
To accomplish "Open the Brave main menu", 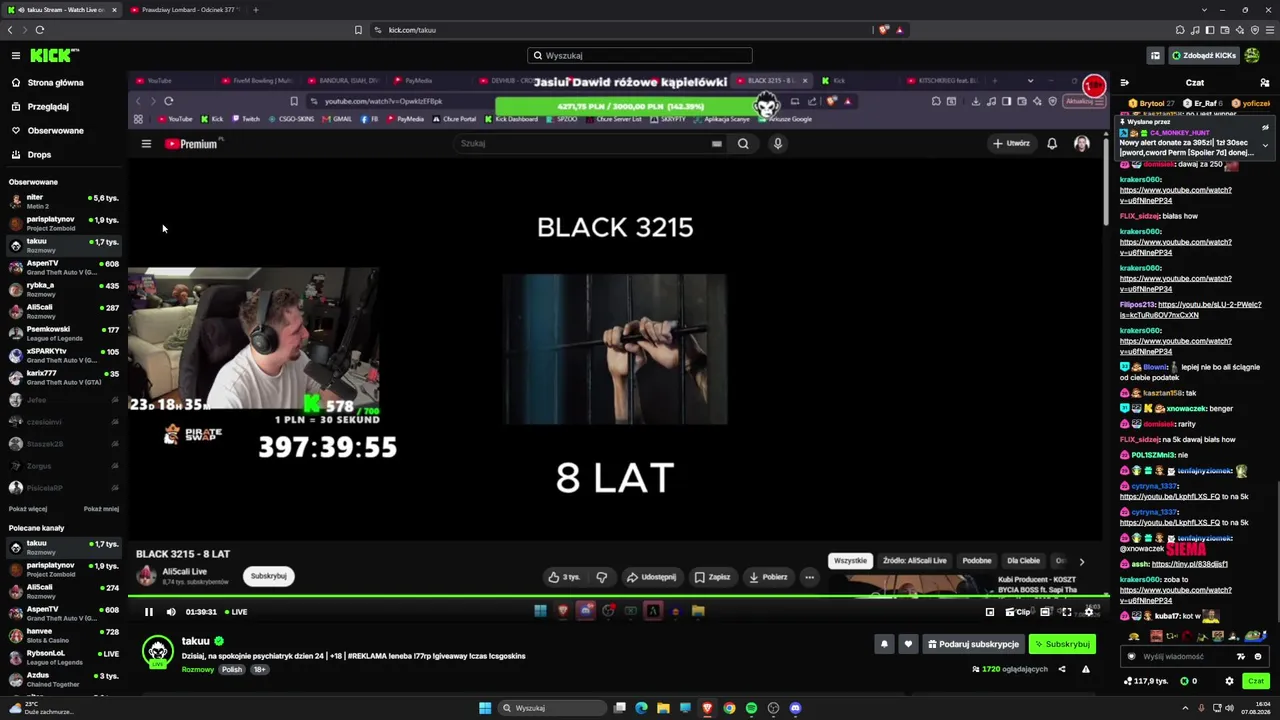I will 1270,30.
